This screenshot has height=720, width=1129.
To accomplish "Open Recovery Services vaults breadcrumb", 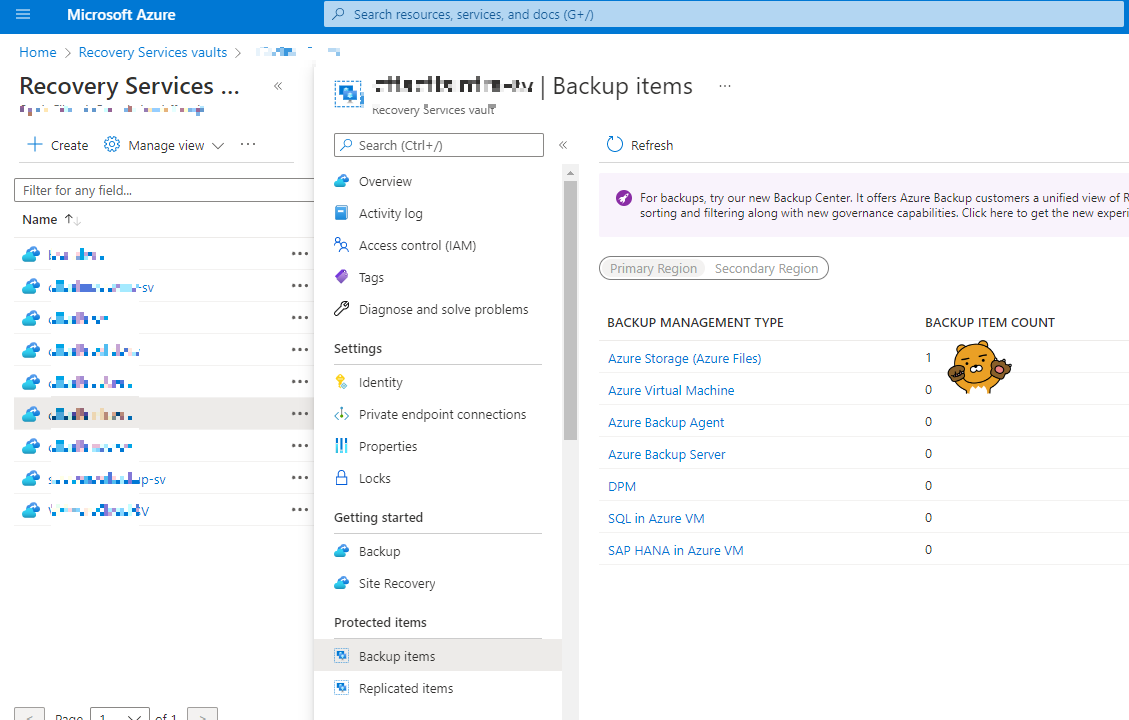I will pos(153,53).
